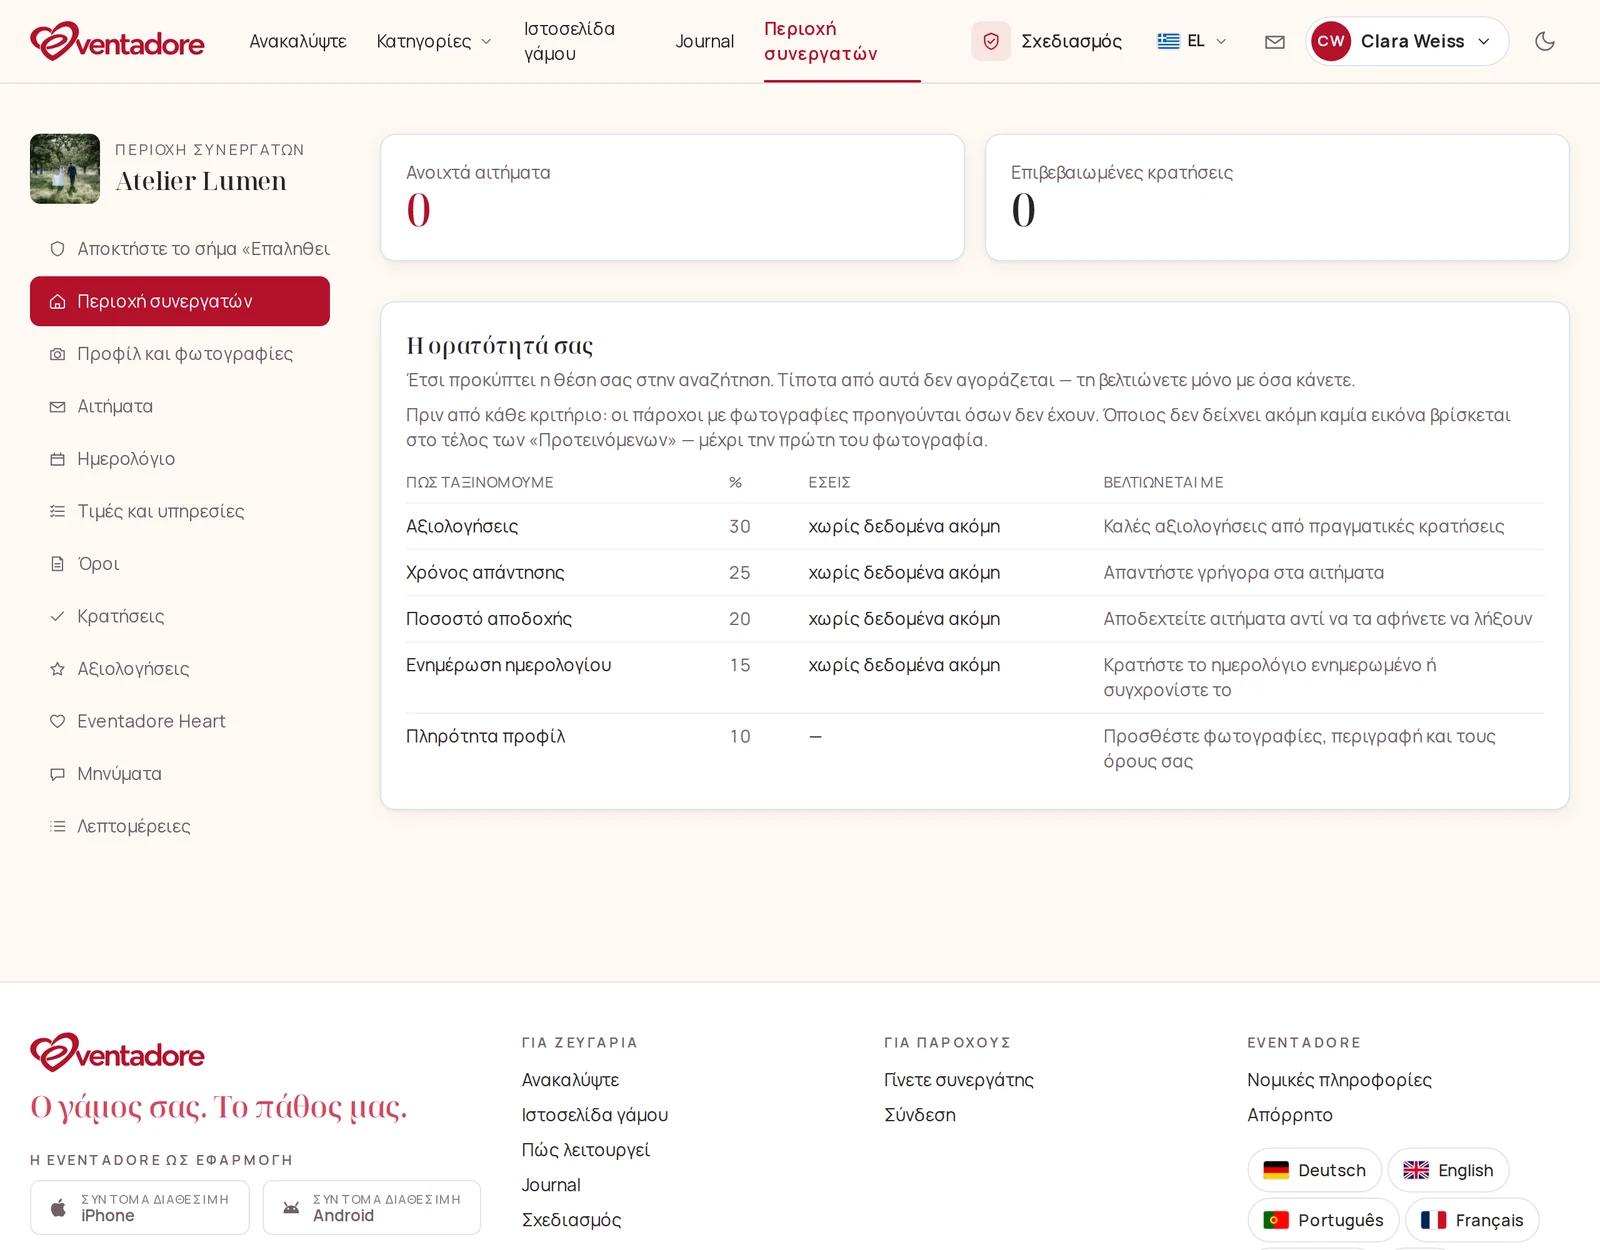Open Αξιολογήσεις star sidebar item
Image resolution: width=1600 pixels, height=1250 pixels.
(x=180, y=669)
